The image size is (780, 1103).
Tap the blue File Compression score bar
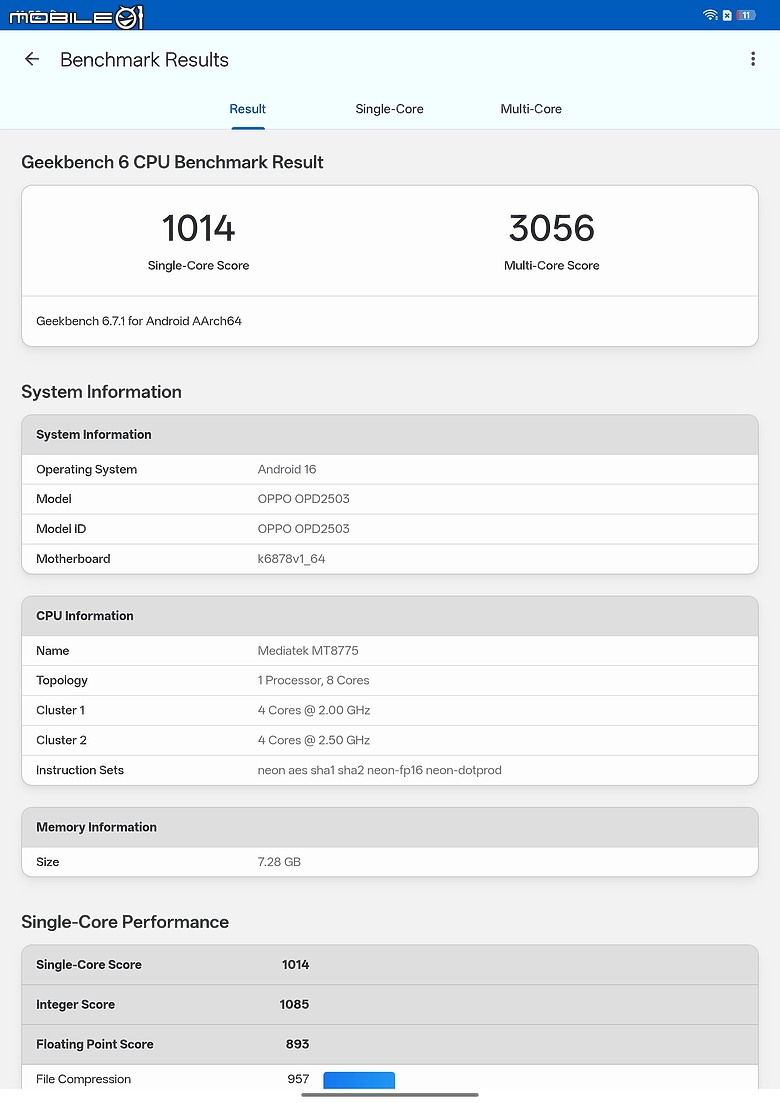coord(359,1080)
